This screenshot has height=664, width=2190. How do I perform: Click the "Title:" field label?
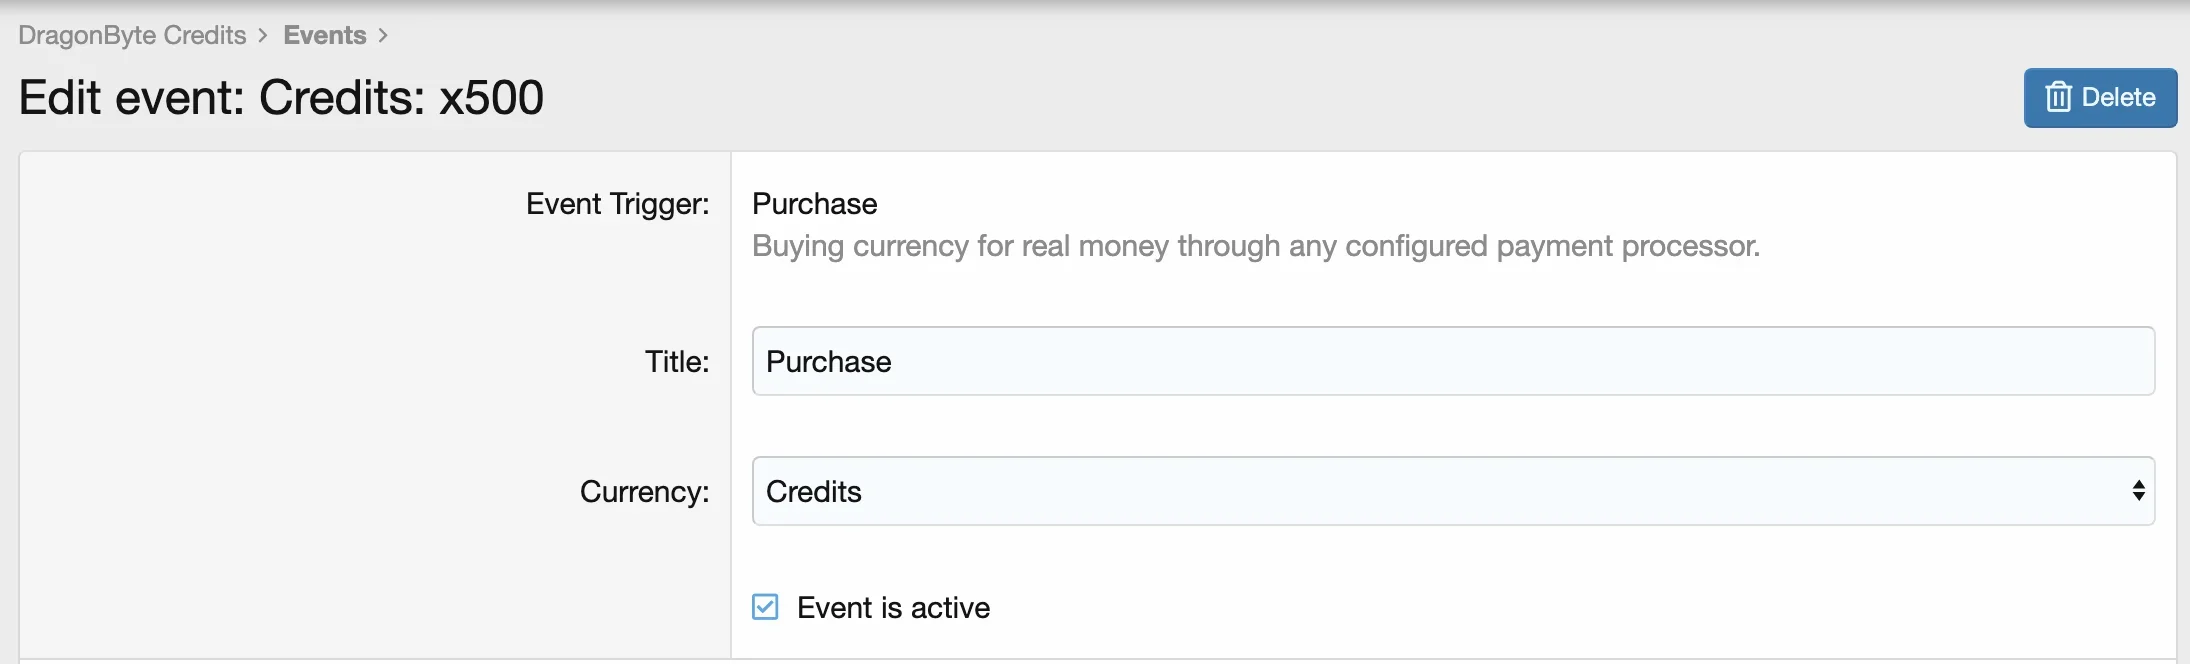coord(677,362)
